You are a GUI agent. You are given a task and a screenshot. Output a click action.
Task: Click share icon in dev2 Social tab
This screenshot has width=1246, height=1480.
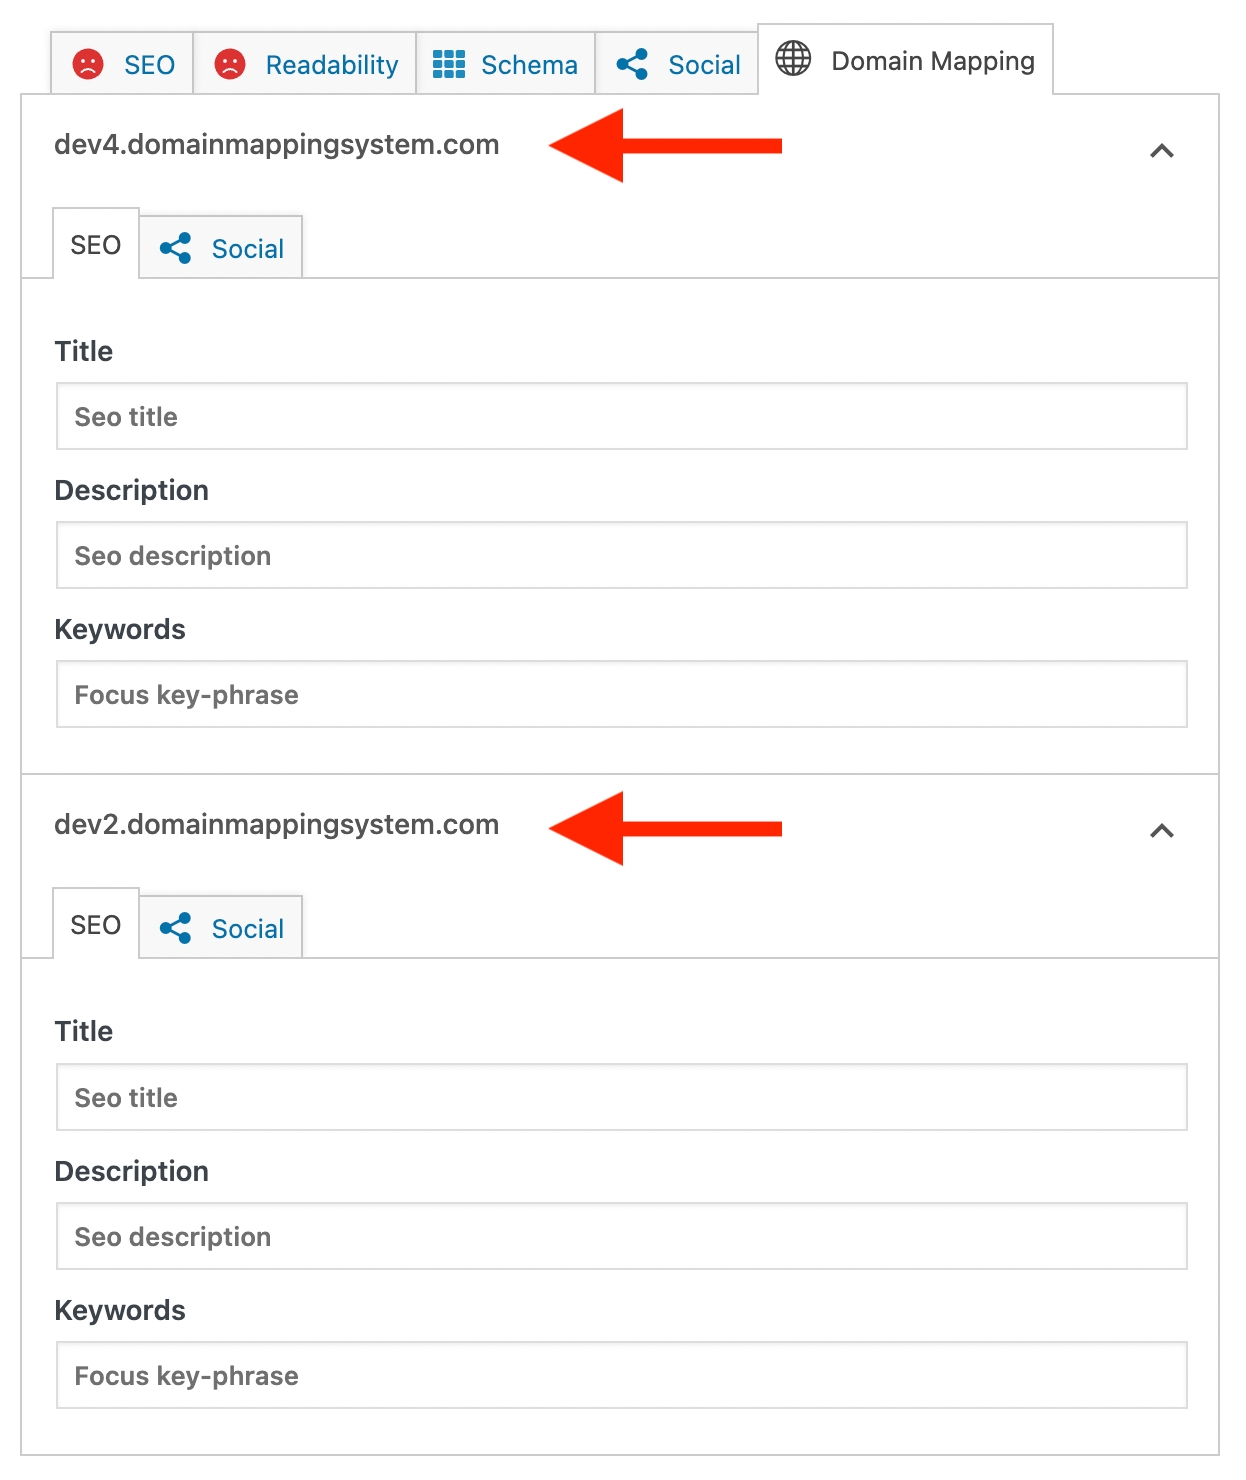click(176, 929)
